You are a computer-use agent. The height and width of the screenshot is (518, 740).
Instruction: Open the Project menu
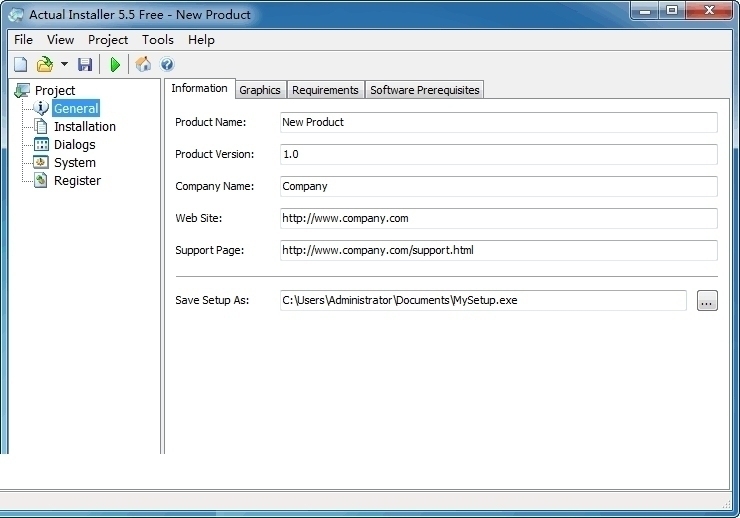point(108,40)
